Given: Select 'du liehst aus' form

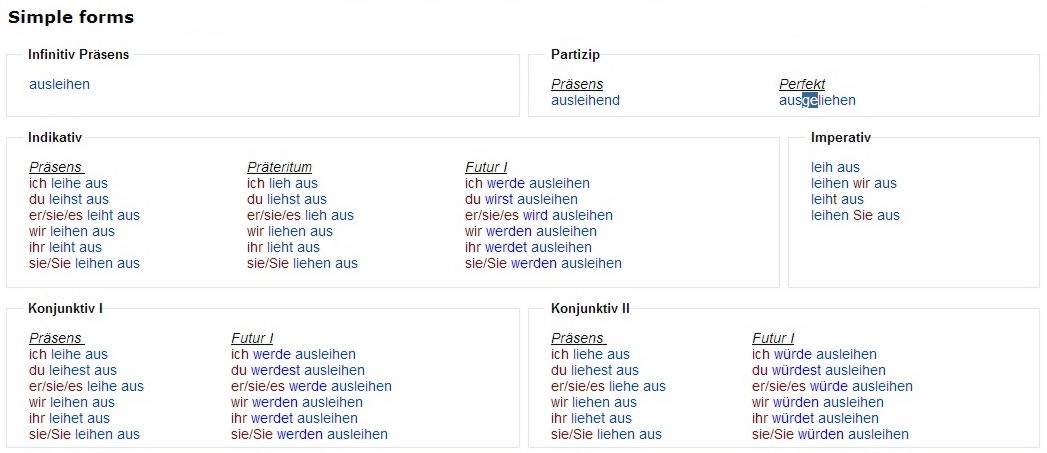Looking at the screenshot, I should coord(286,199).
